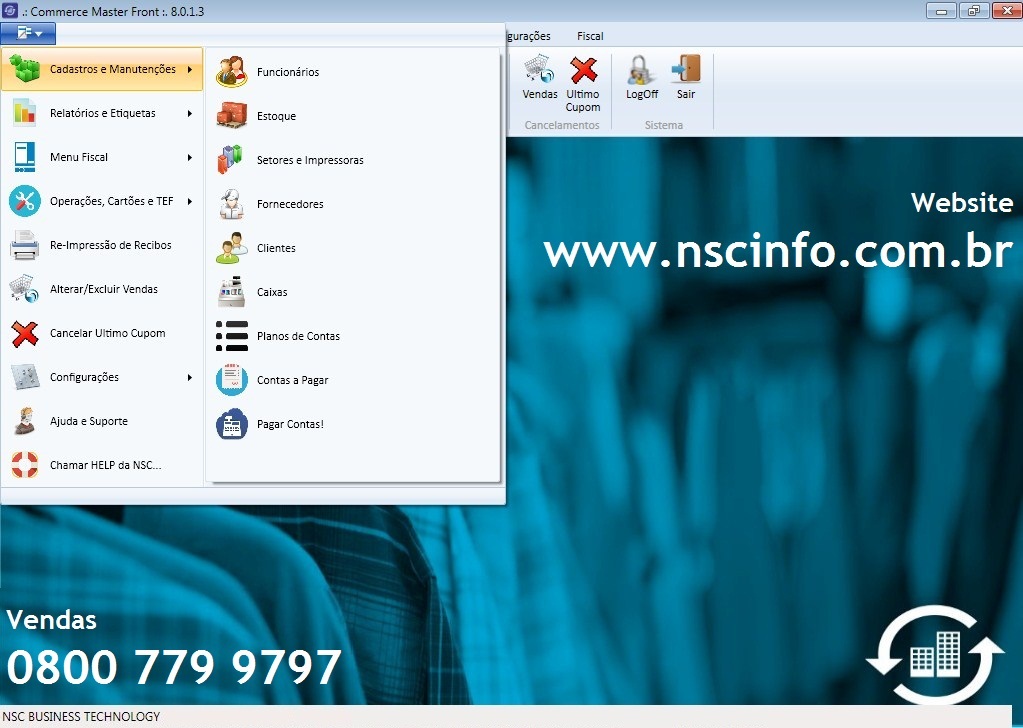The width and height of the screenshot is (1023, 728).
Task: Expand Operações, Cartões e TEF submenu arrow
Action: click(190, 202)
